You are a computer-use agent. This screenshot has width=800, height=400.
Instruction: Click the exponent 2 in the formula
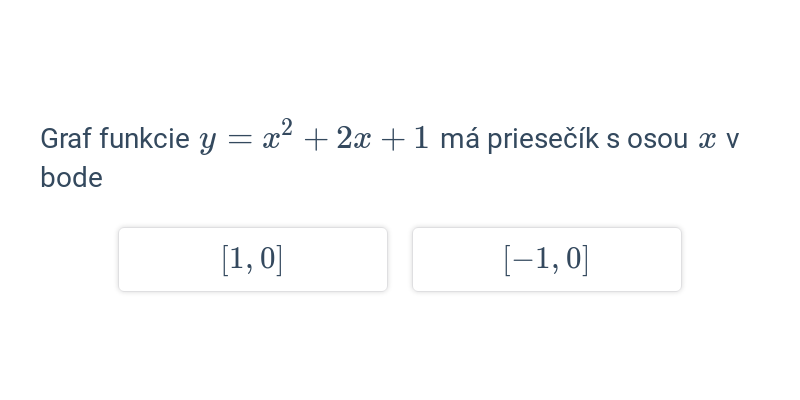coord(286,127)
